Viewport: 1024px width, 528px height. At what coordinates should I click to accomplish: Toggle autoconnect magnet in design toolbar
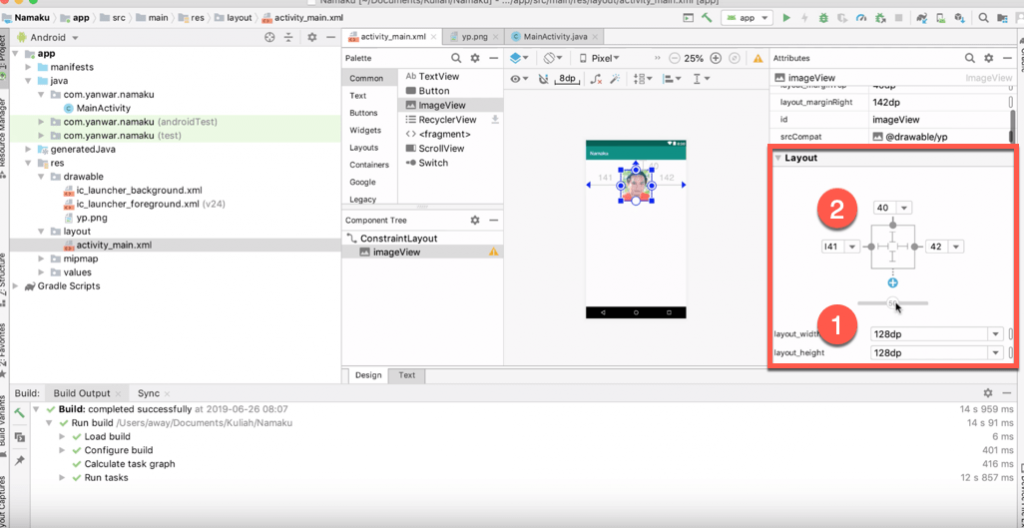click(543, 79)
